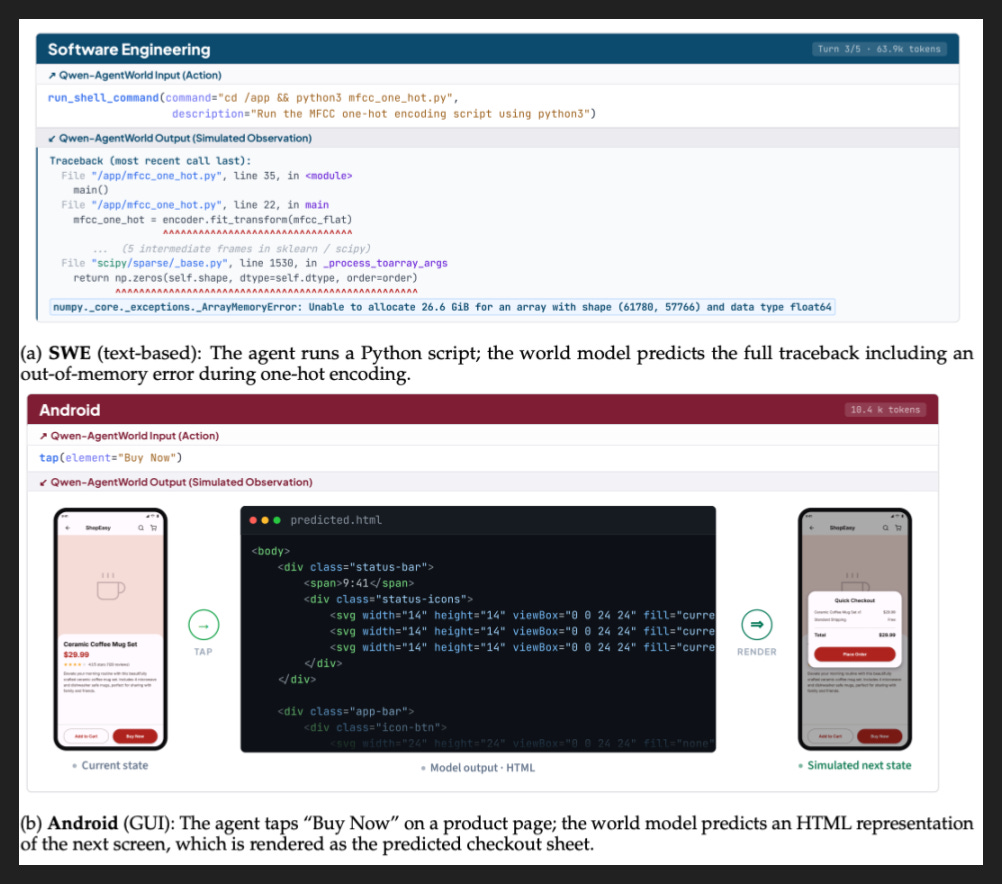Click the back arrow in Current state phone
1002x884 pixels.
pos(68,528)
